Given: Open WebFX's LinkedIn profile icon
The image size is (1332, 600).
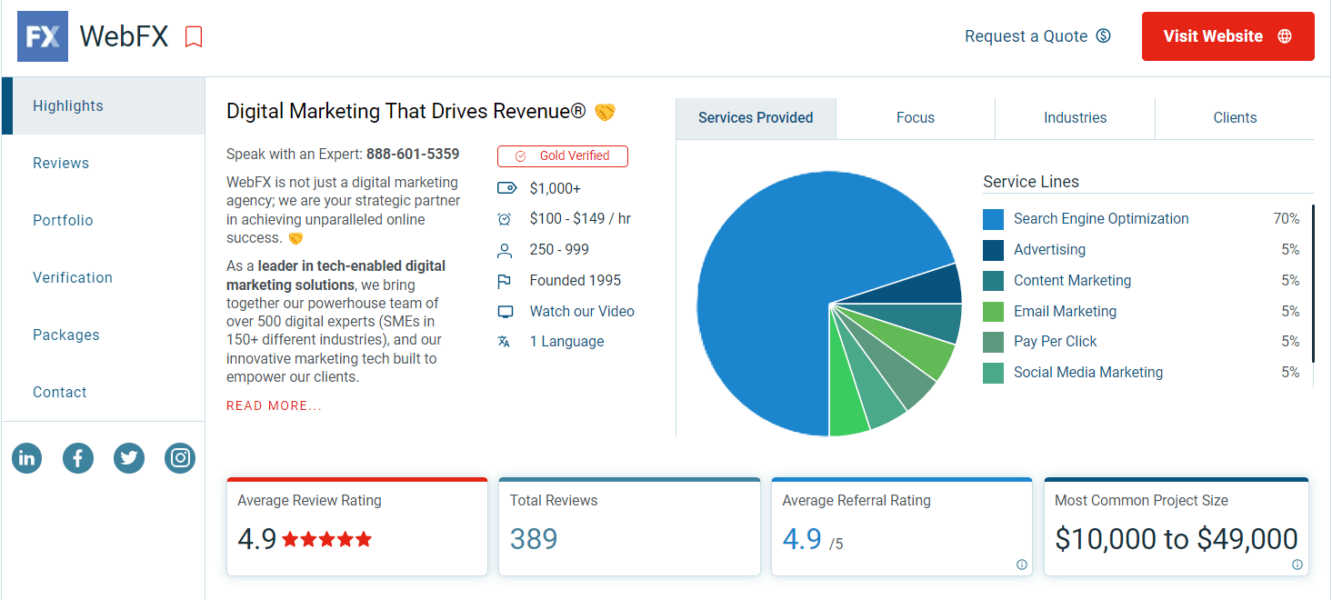Looking at the screenshot, I should click(x=27, y=457).
